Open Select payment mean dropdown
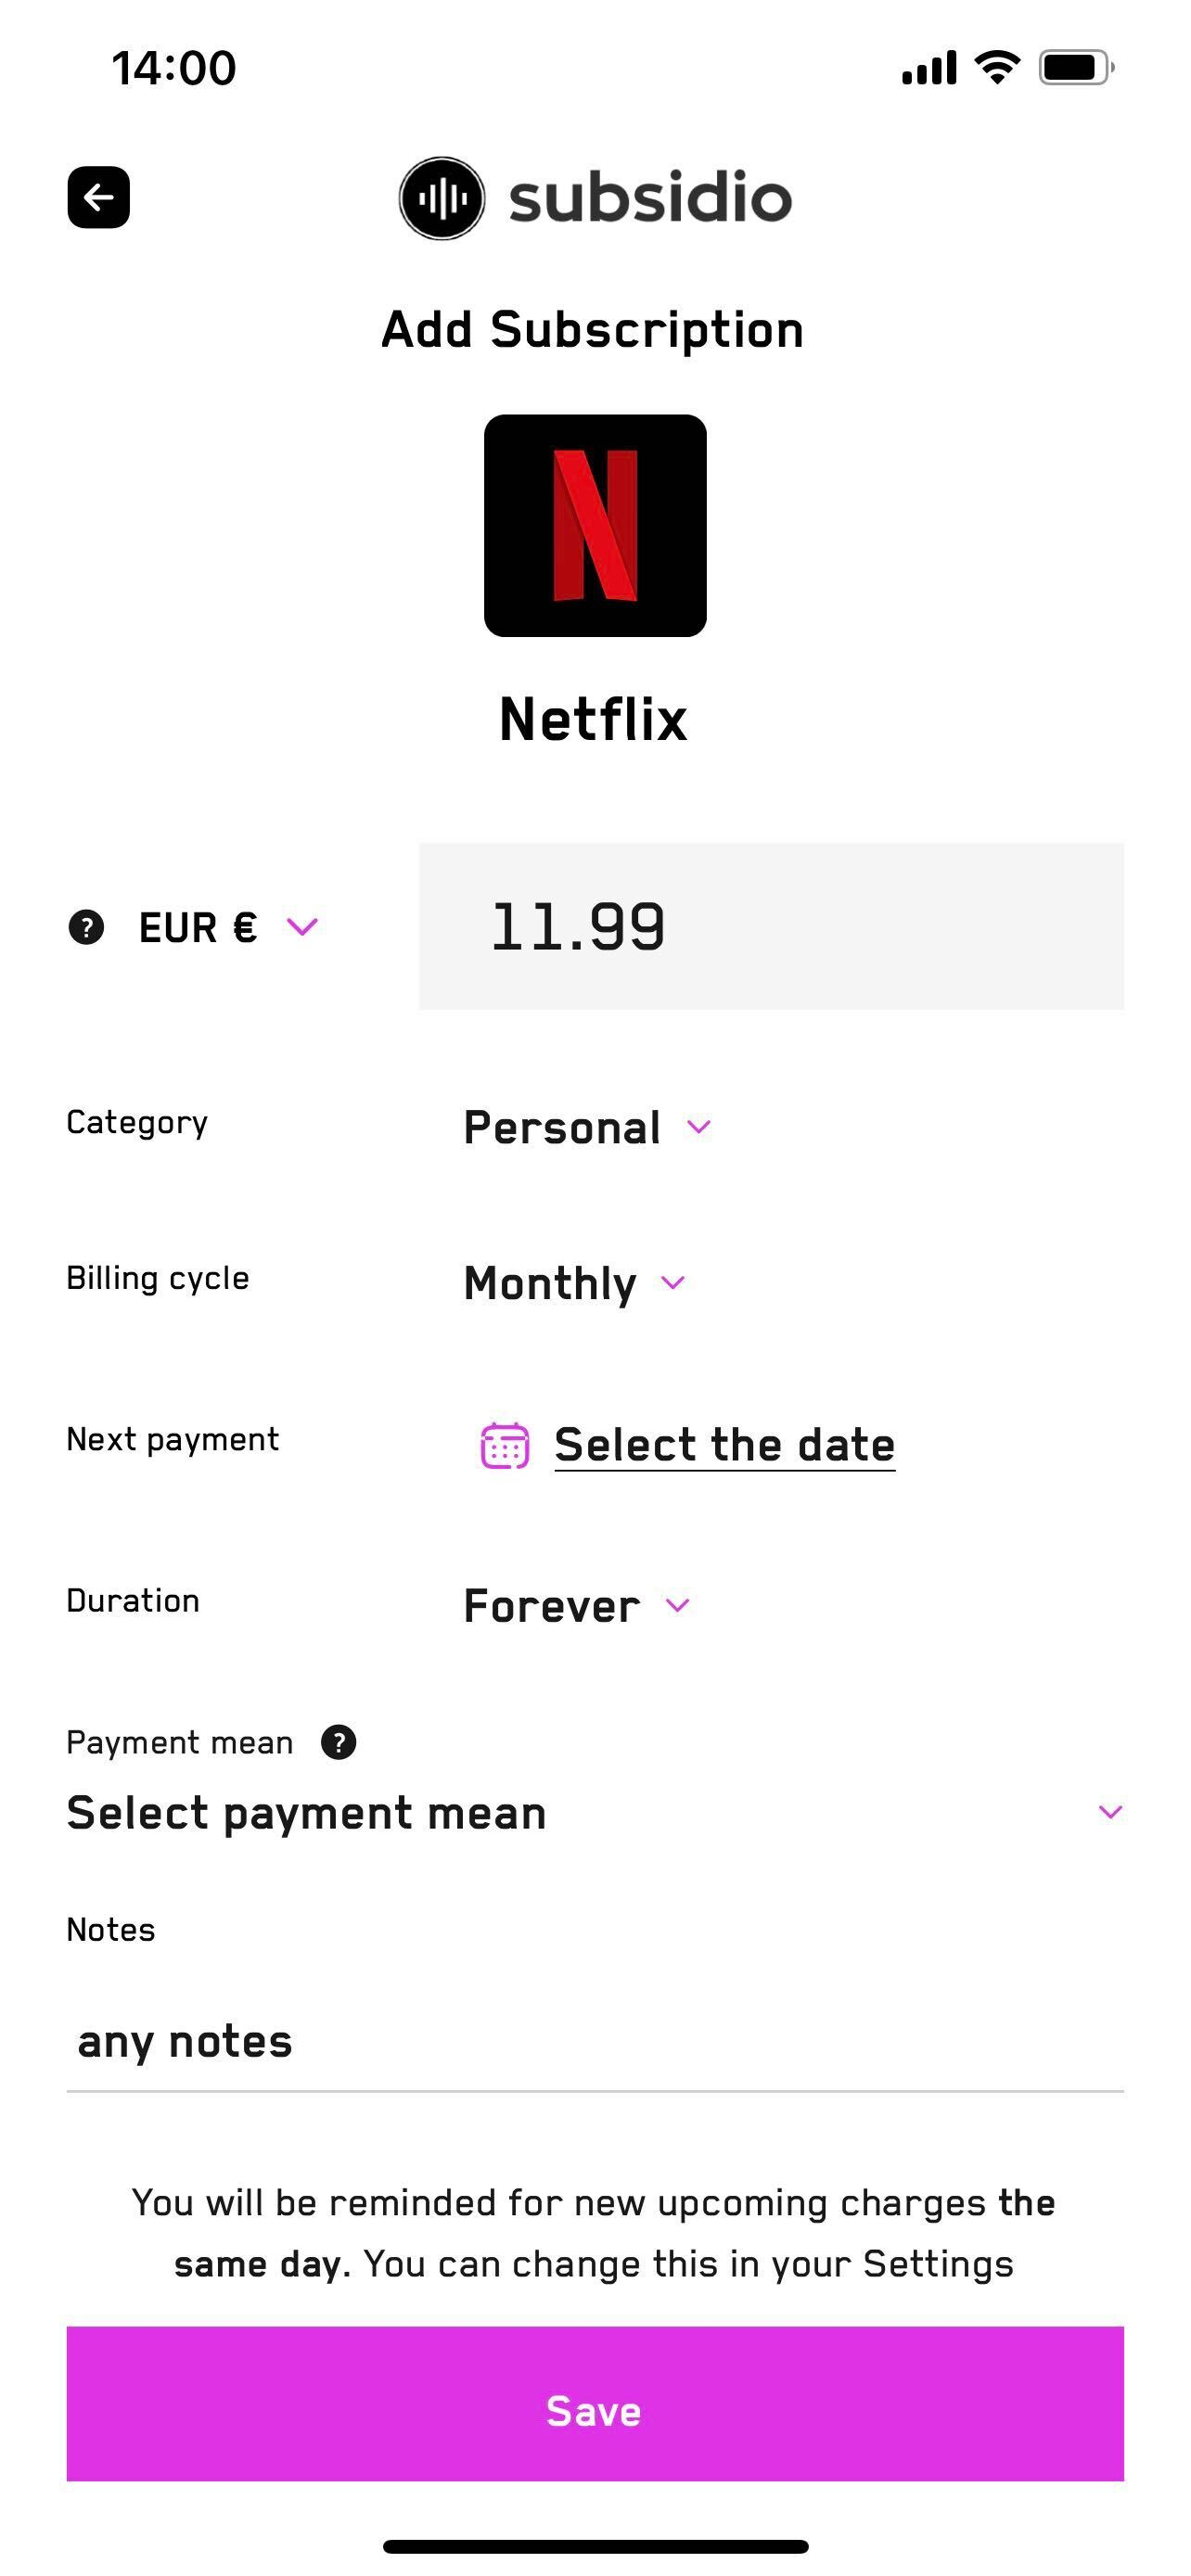The image size is (1191, 2576). (x=595, y=1812)
